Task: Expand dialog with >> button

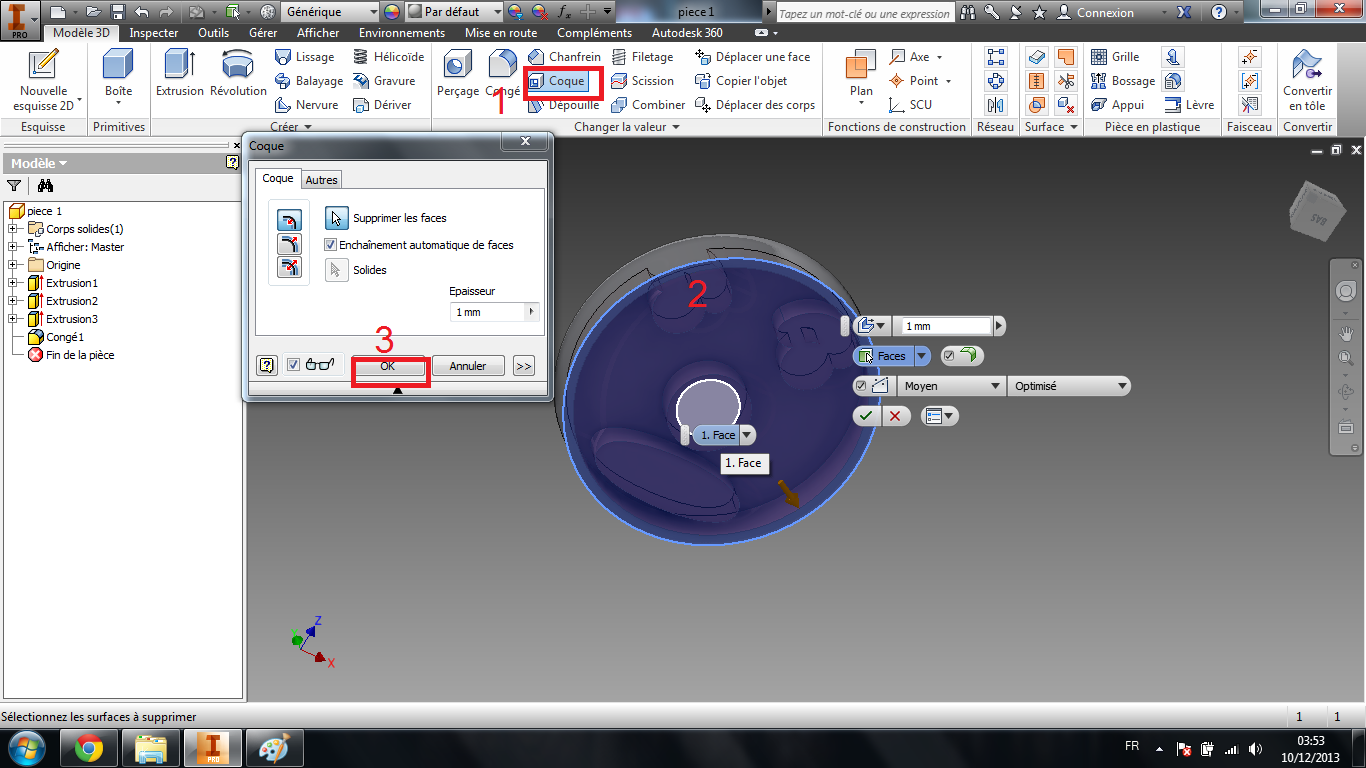Action: coord(524,366)
